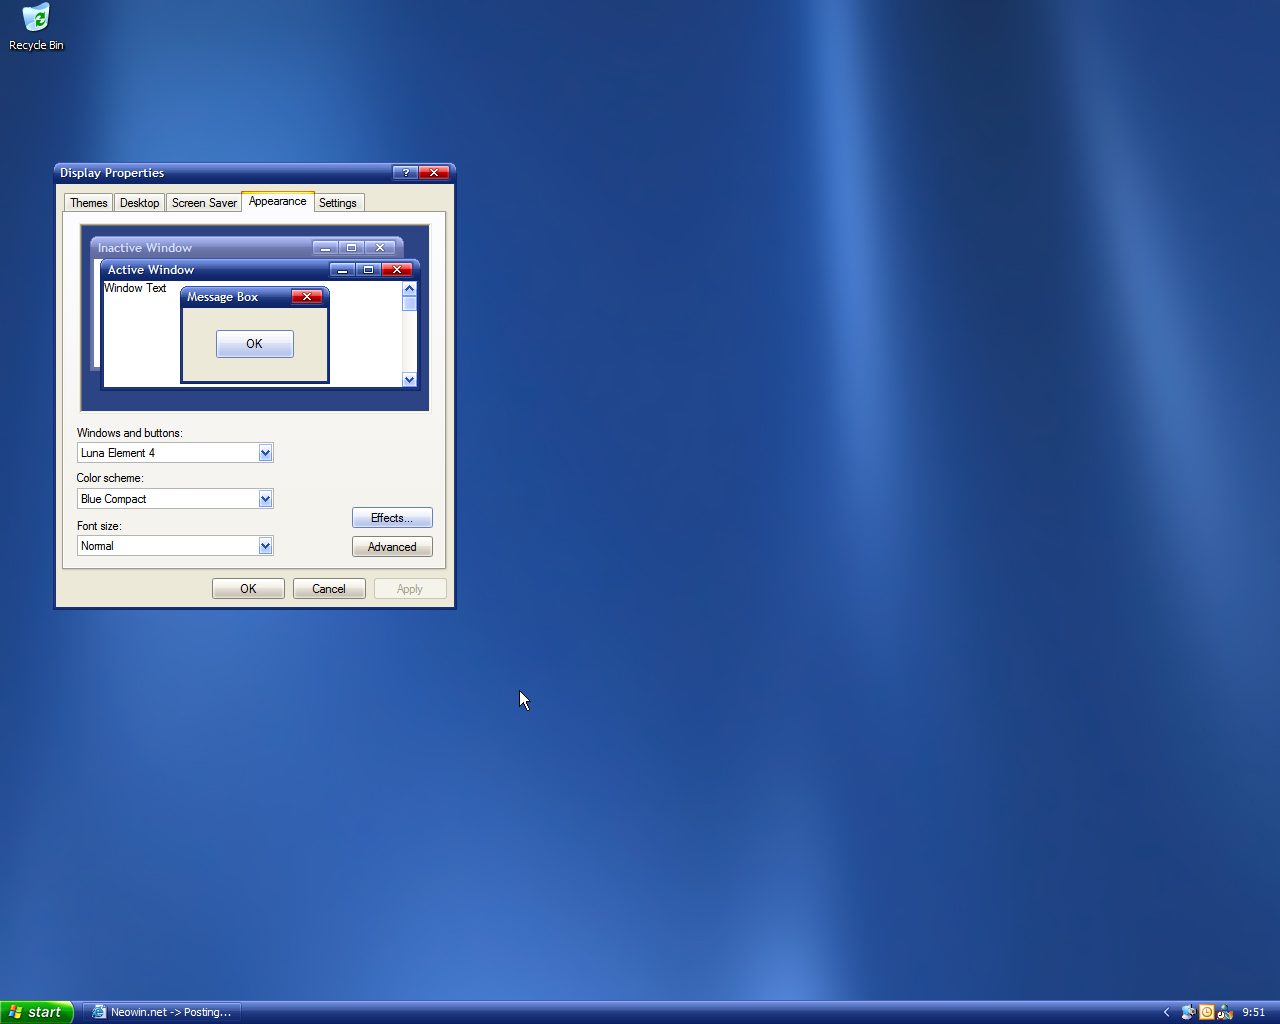Click the Effects button
This screenshot has height=1024, width=1280.
[391, 517]
